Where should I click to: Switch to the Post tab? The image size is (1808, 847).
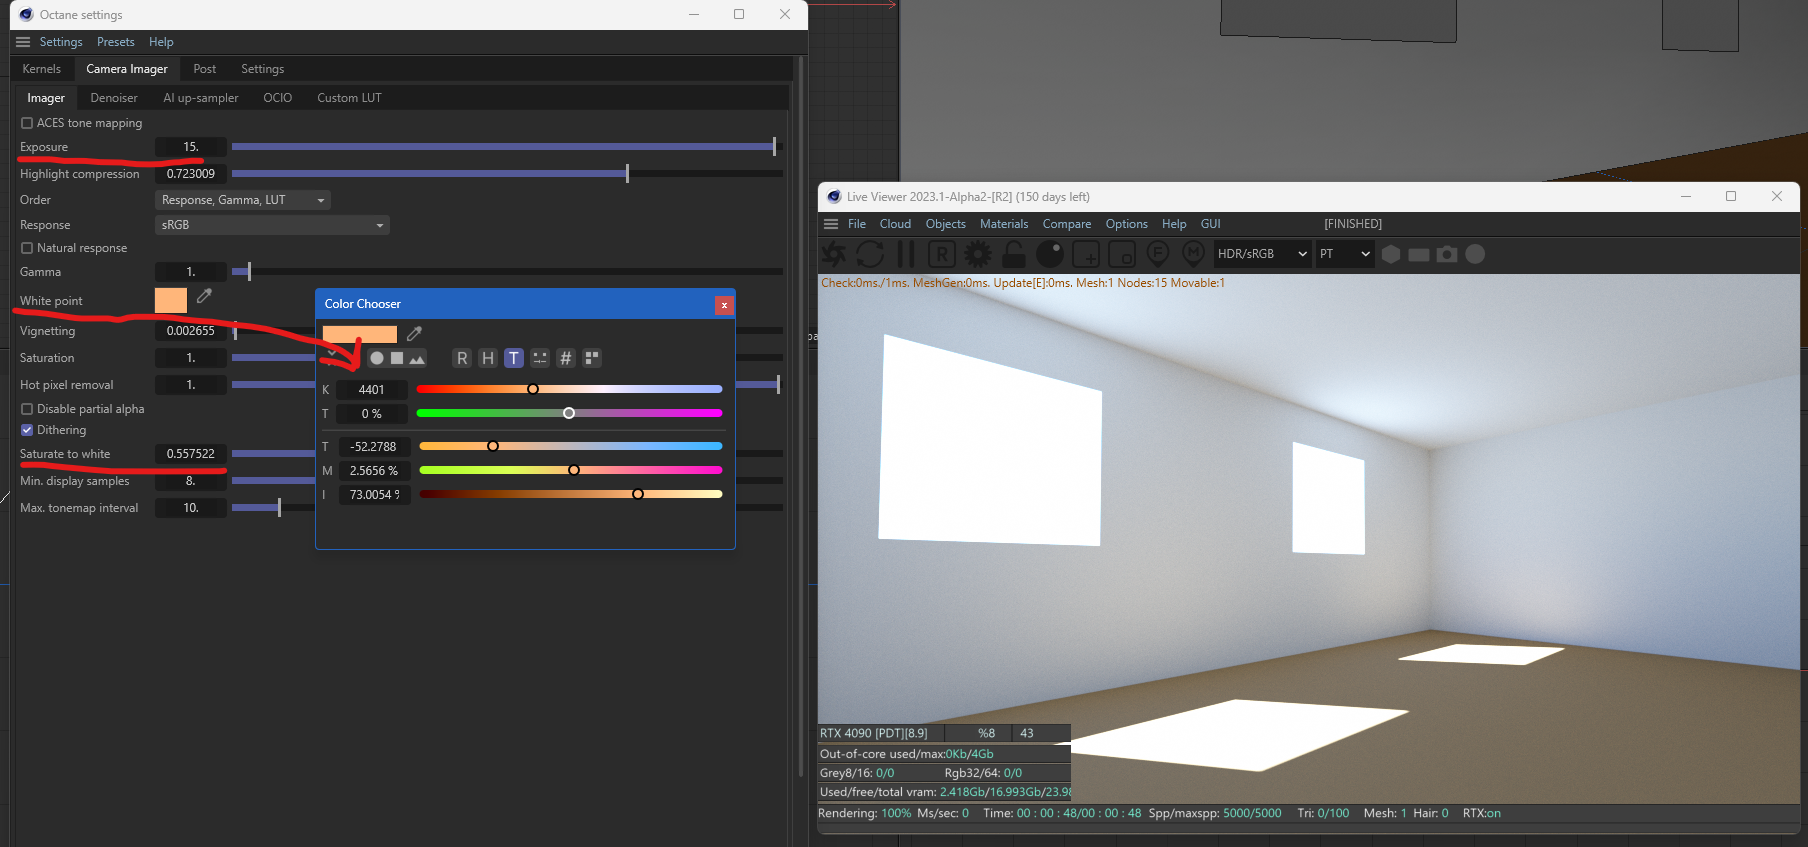(x=205, y=69)
